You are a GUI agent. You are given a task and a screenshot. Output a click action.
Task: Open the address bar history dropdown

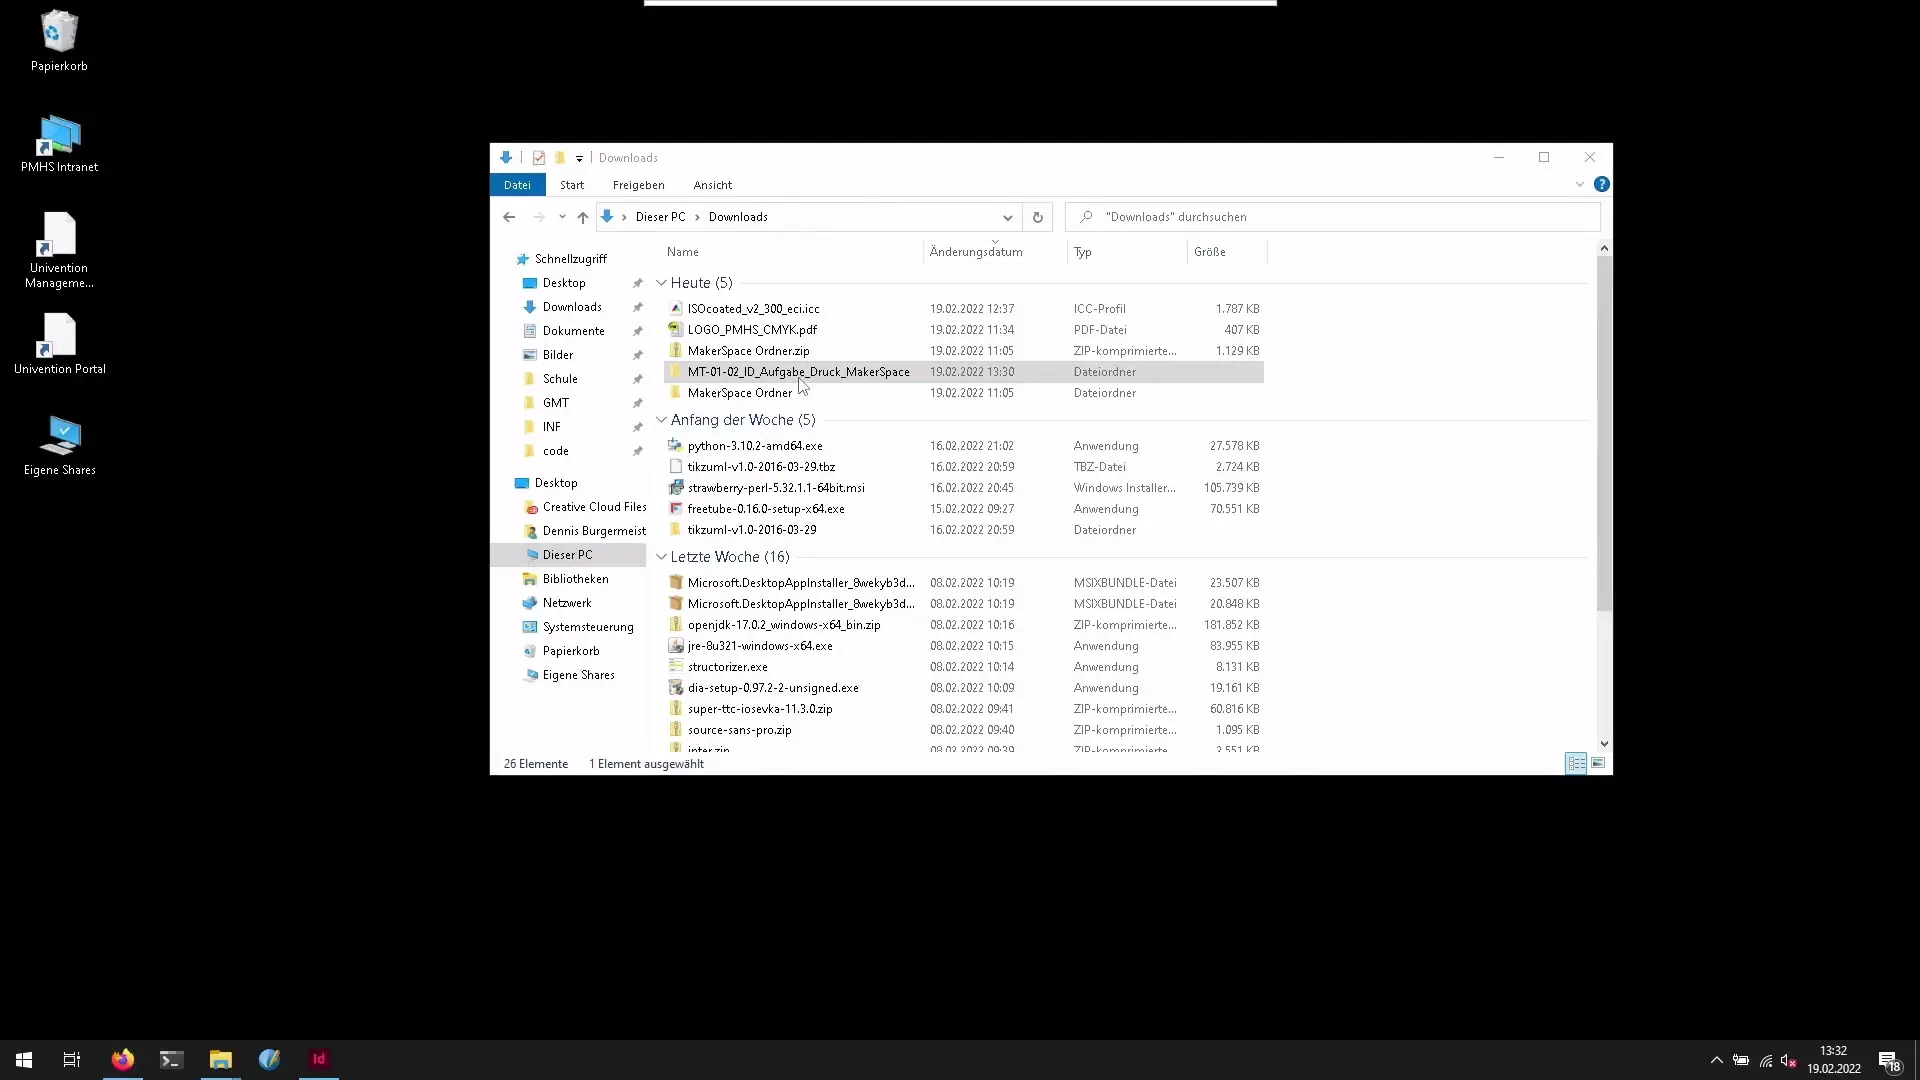(x=1007, y=217)
